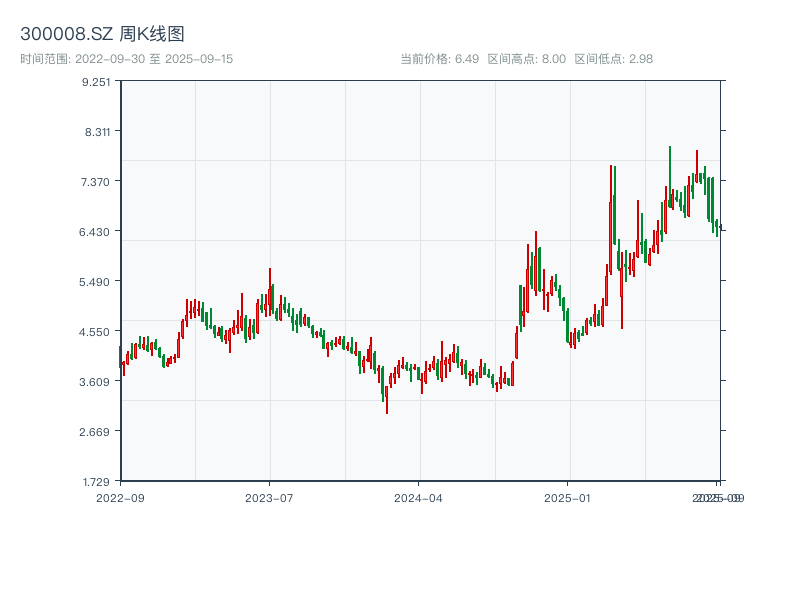Click y-axis value 2.669
Screen dimensions: 800x600
(x=94, y=432)
